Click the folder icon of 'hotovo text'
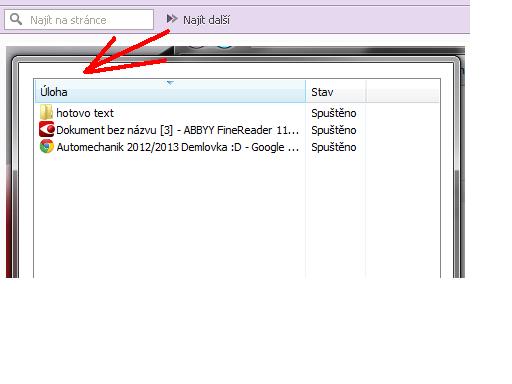 [x=46, y=112]
